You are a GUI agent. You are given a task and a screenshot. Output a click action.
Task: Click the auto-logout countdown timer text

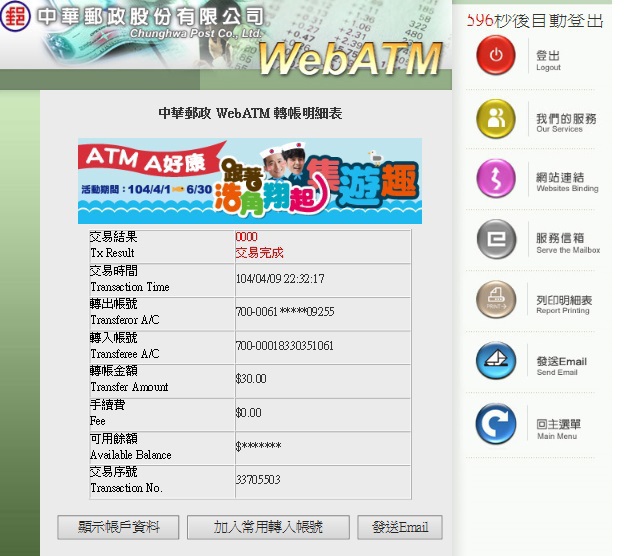pos(535,21)
